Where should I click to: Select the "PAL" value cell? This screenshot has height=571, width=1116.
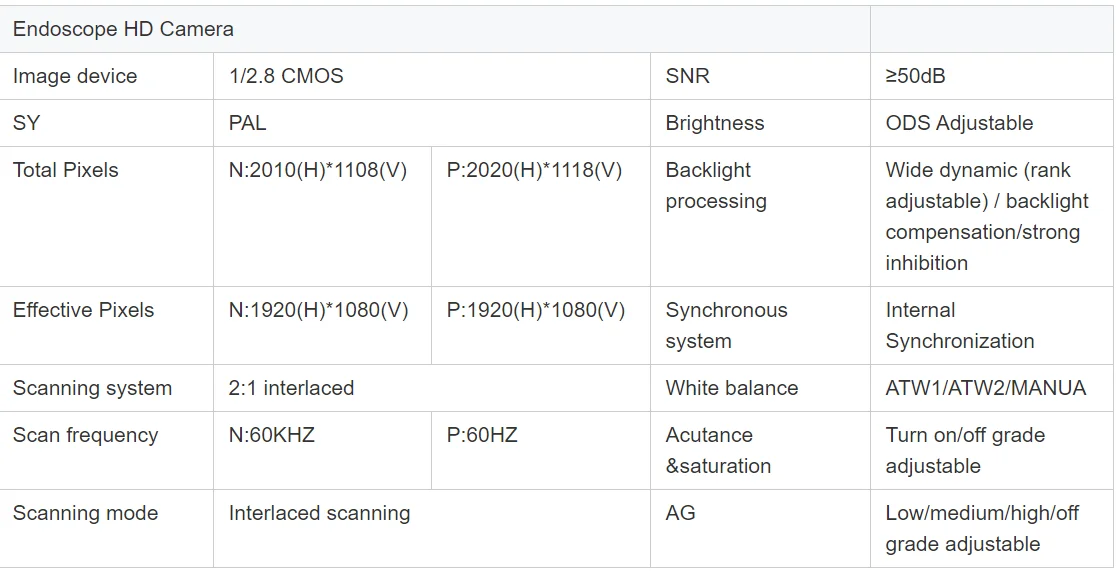point(248,123)
